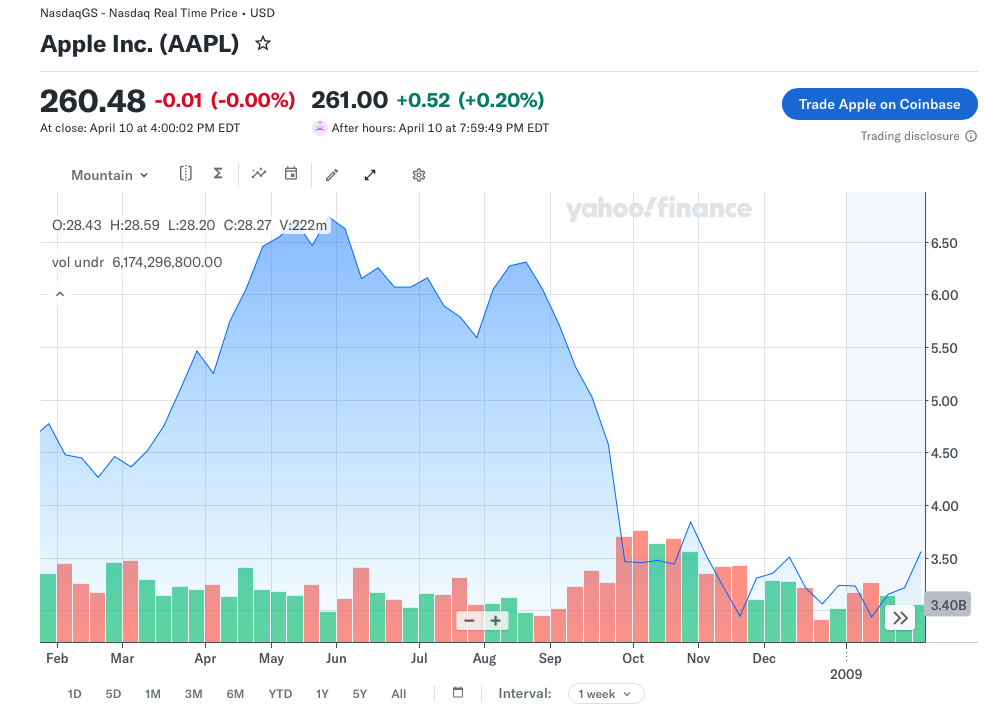Select the pencil drawing tool
The image size is (984, 727).
point(332,175)
